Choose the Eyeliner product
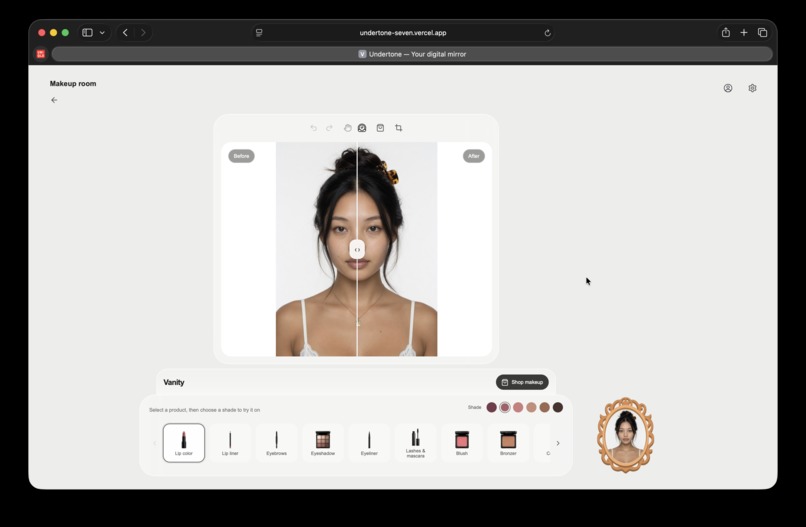 tap(369, 443)
